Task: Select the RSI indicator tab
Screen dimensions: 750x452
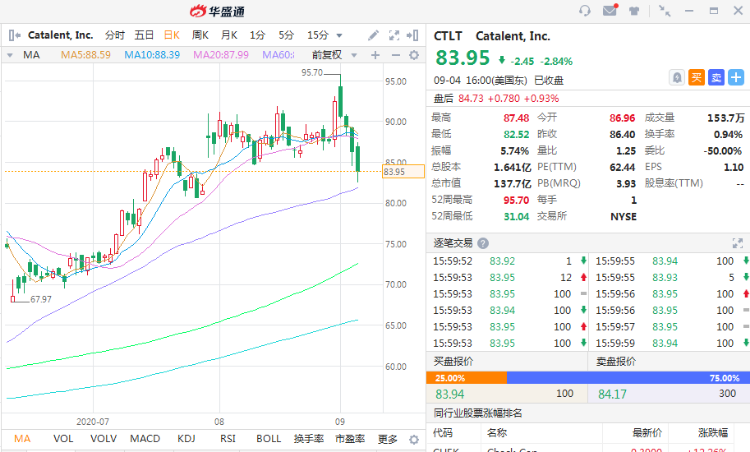Action: (x=228, y=439)
